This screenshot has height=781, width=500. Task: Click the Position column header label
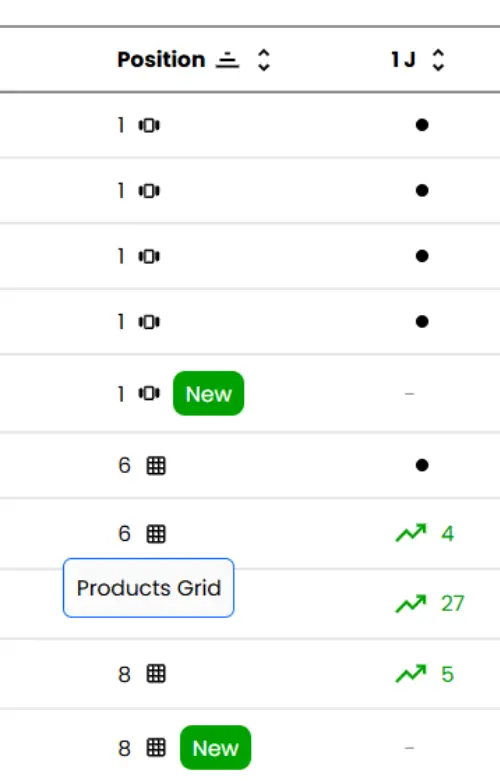tap(161, 60)
